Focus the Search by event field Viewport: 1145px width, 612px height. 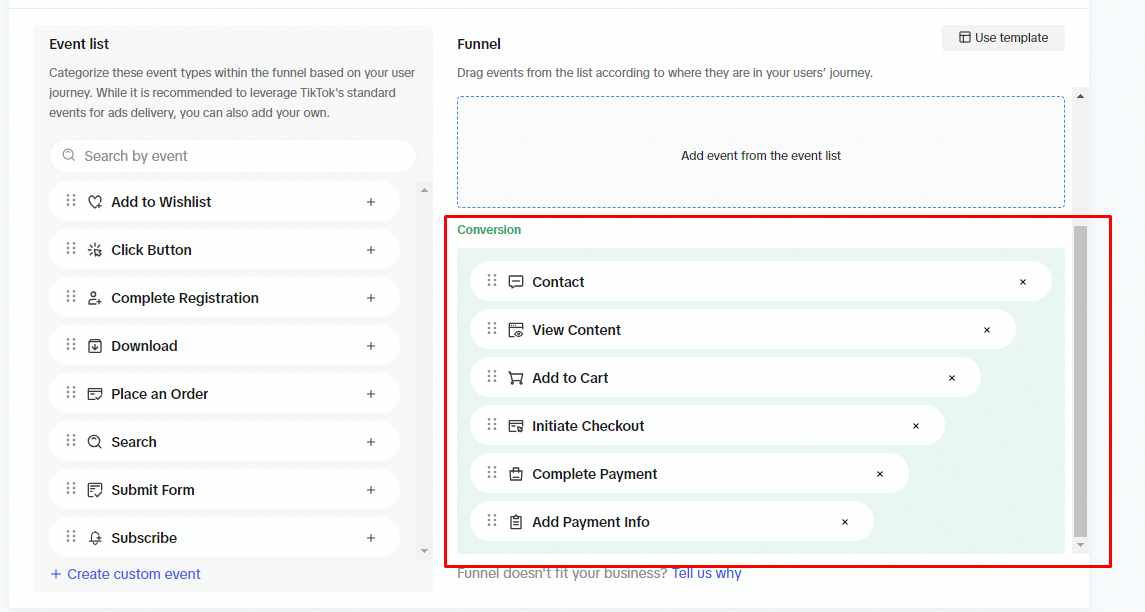(x=233, y=156)
